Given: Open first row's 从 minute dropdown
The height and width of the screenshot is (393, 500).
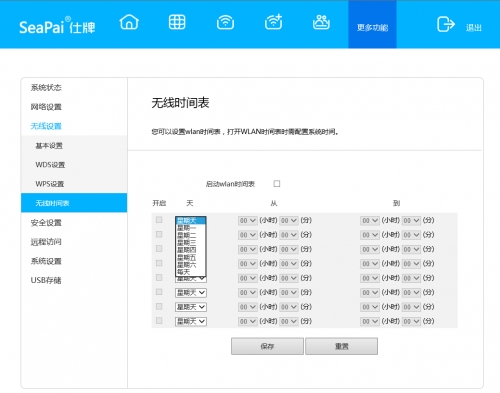Looking at the screenshot, I should (289, 220).
